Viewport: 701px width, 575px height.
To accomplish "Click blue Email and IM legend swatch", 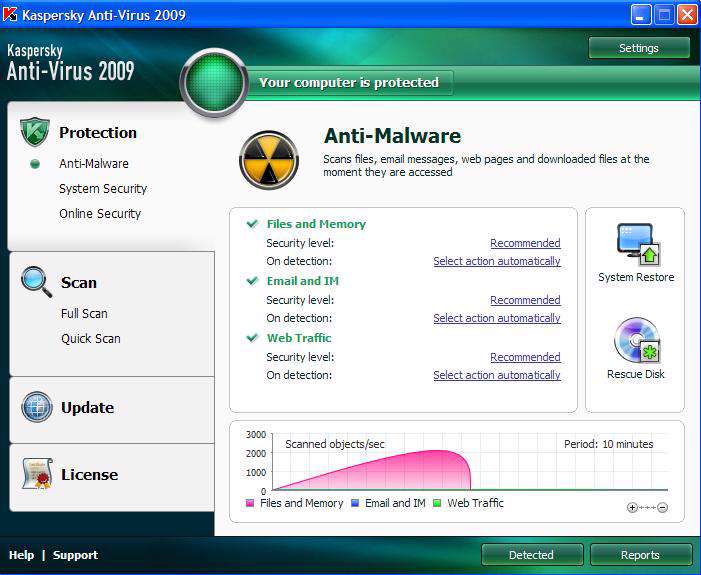I will click(x=355, y=503).
